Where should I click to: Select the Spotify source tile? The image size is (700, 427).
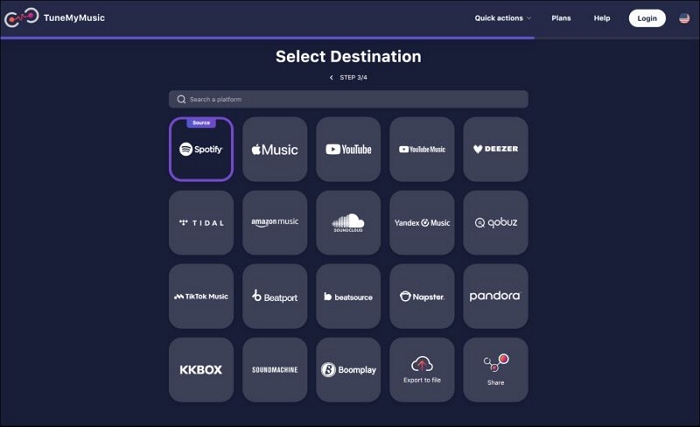[x=201, y=149]
